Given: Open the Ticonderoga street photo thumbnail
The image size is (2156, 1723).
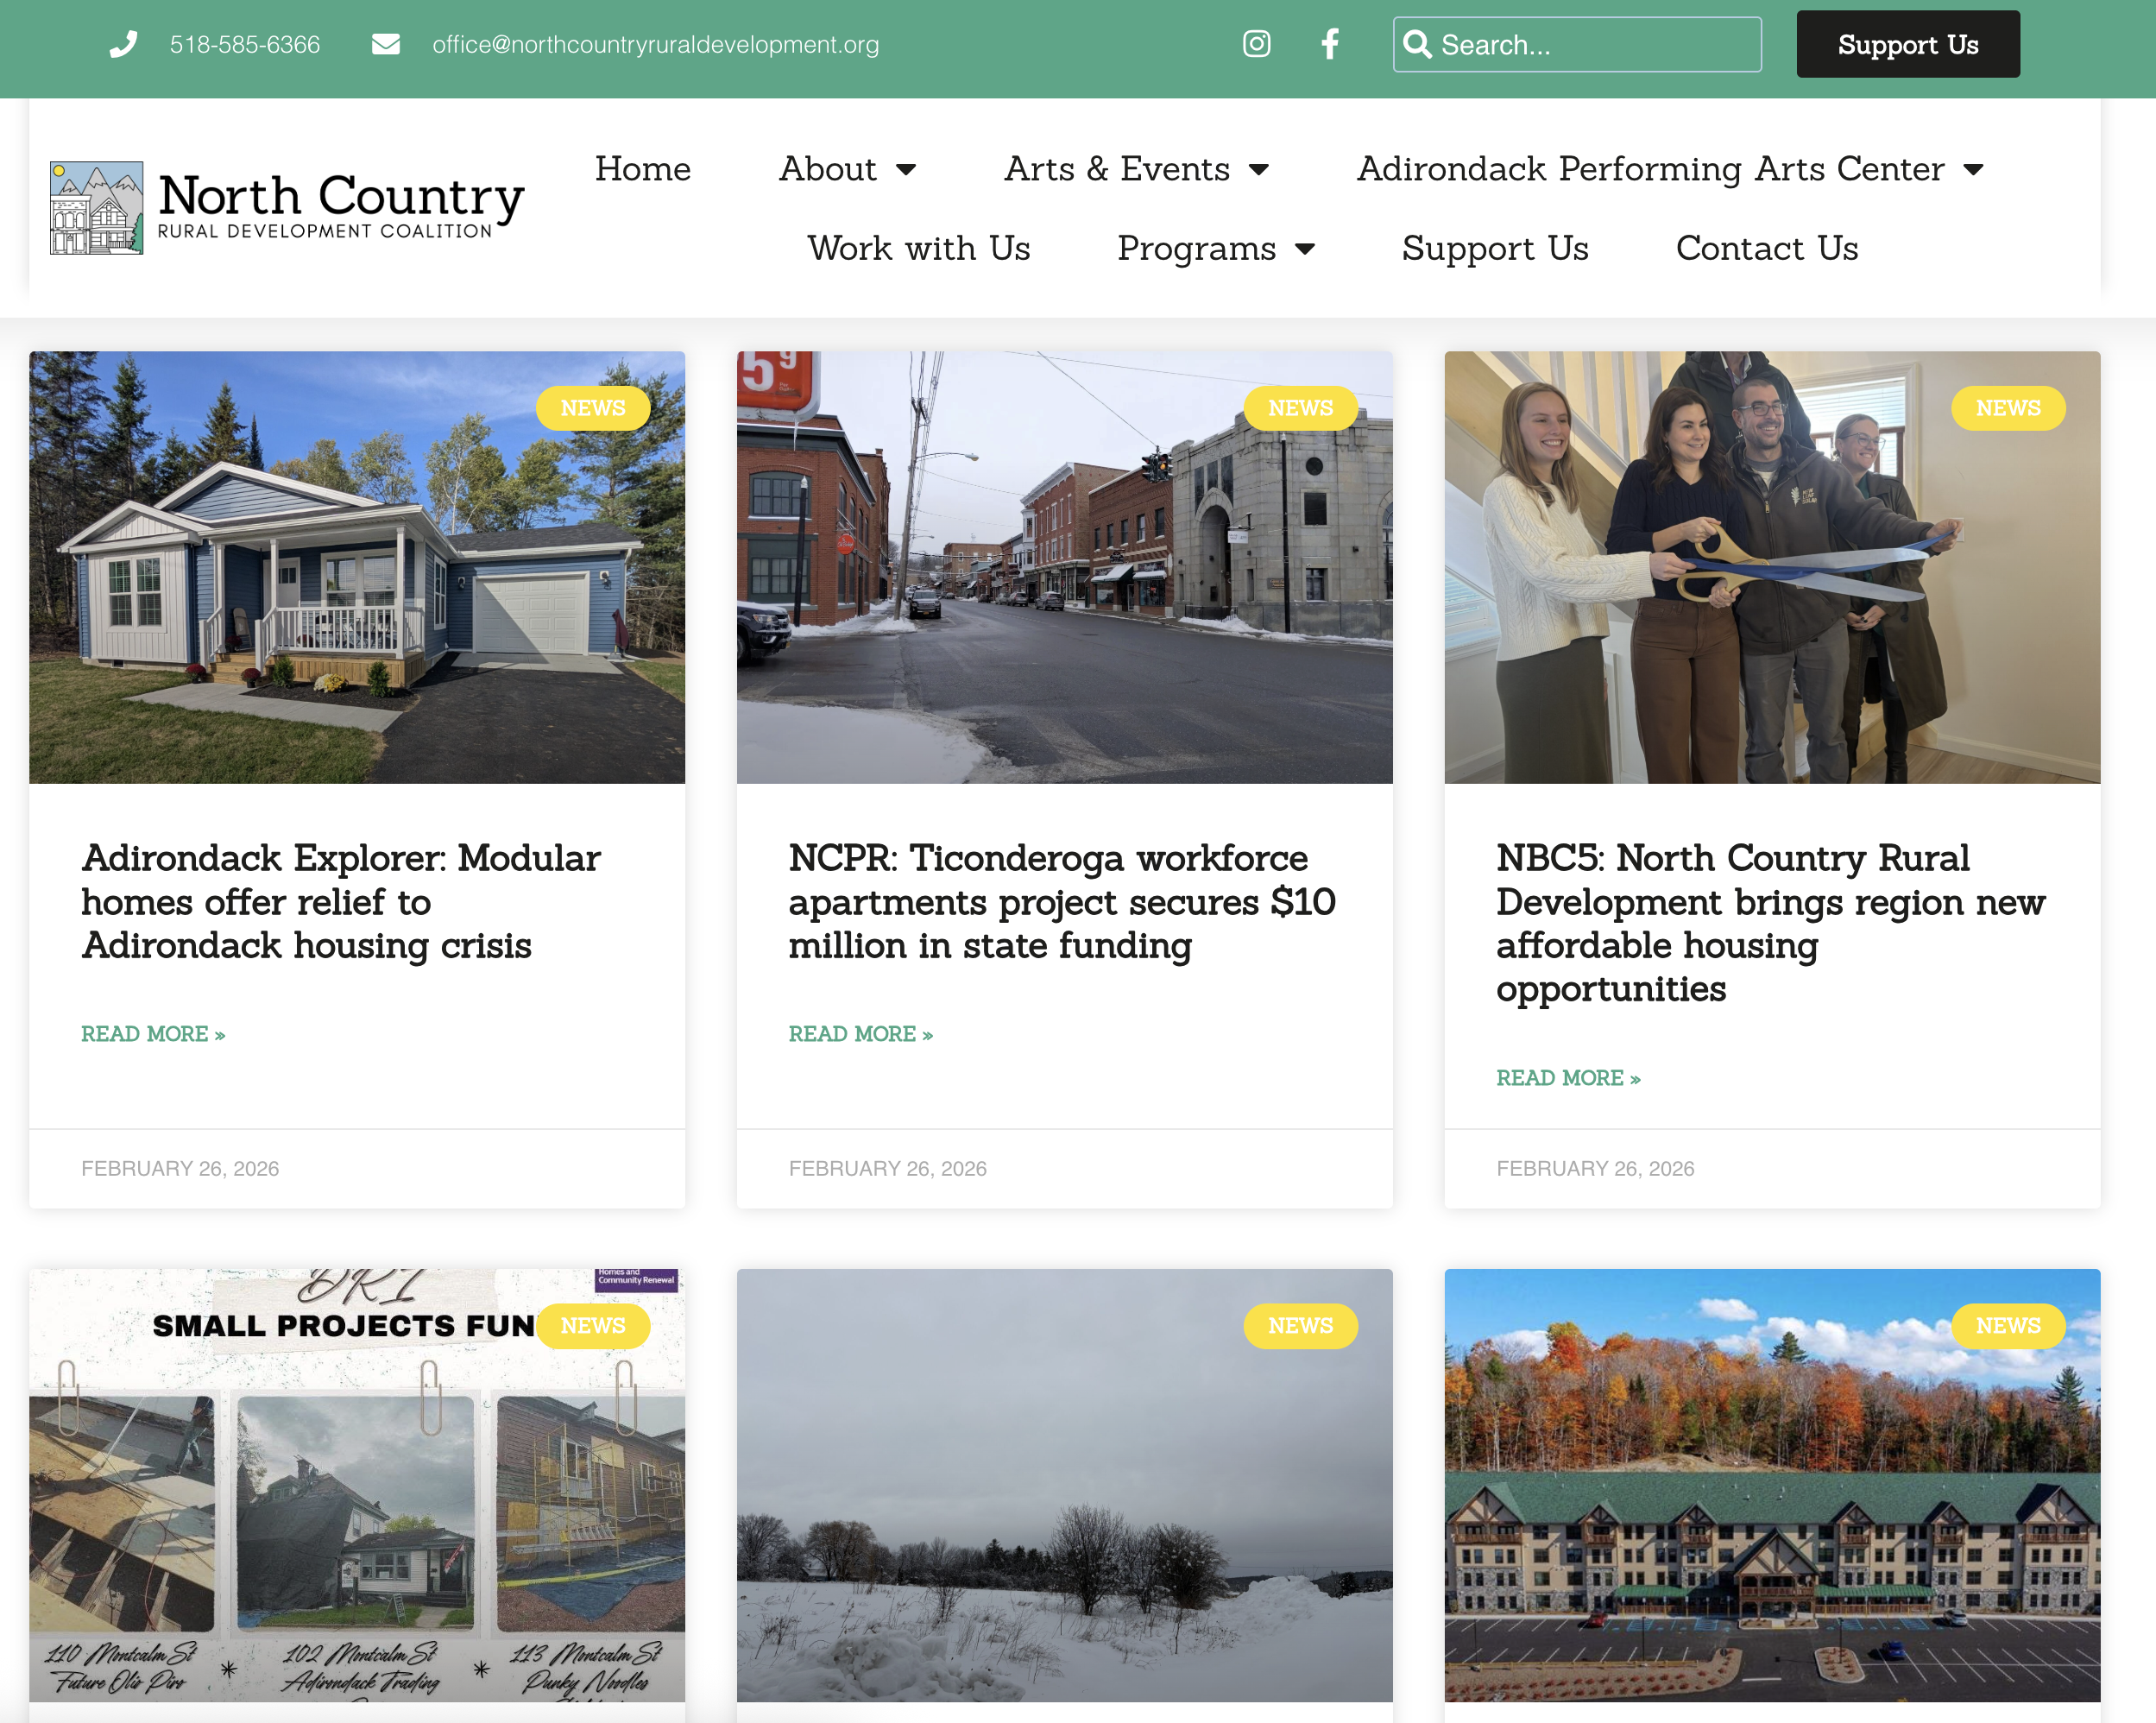Looking at the screenshot, I should [1065, 567].
